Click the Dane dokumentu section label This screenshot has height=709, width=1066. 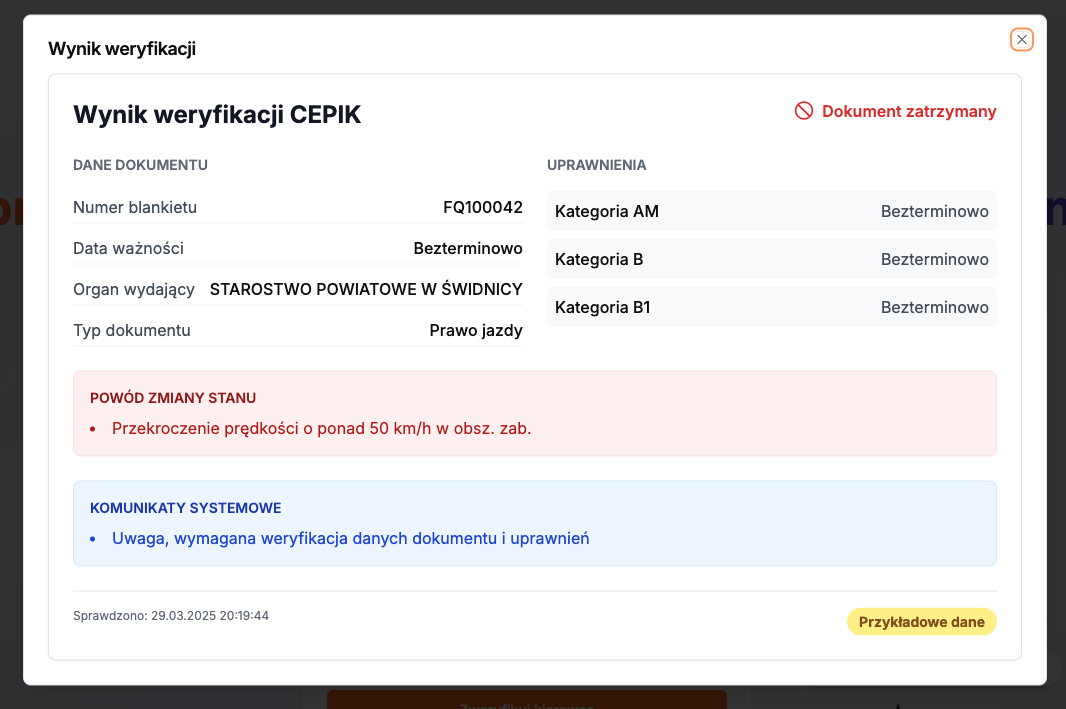(x=140, y=165)
